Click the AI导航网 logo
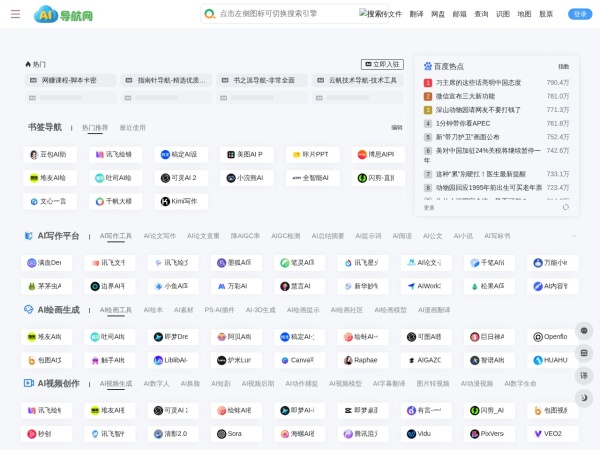This screenshot has height=450, width=600. [x=63, y=15]
